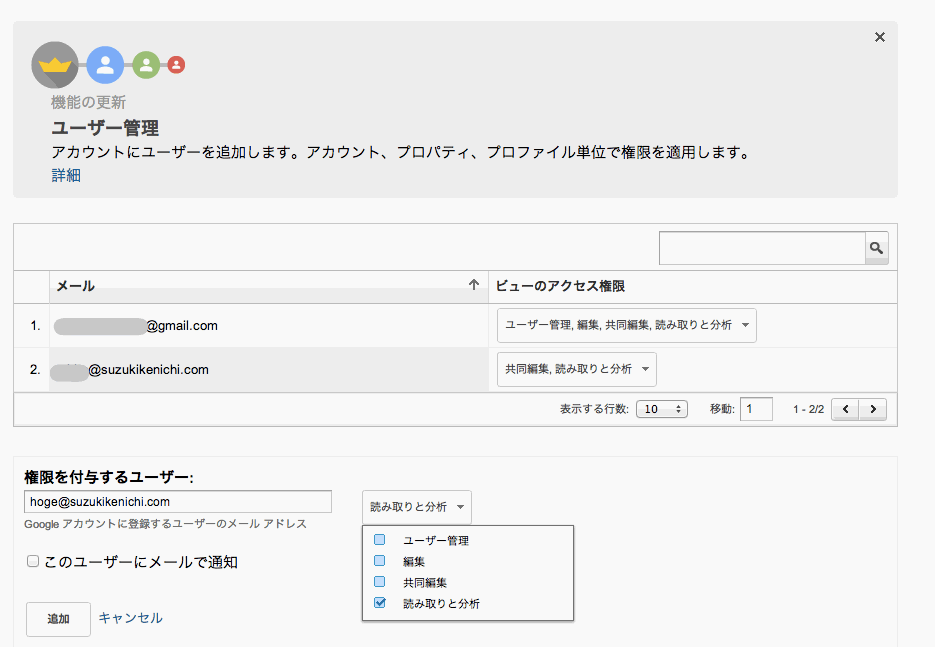Open permissions dropdown for suzukikenichi.com user
Viewport: 935px width, 647px height.
click(x=576, y=369)
